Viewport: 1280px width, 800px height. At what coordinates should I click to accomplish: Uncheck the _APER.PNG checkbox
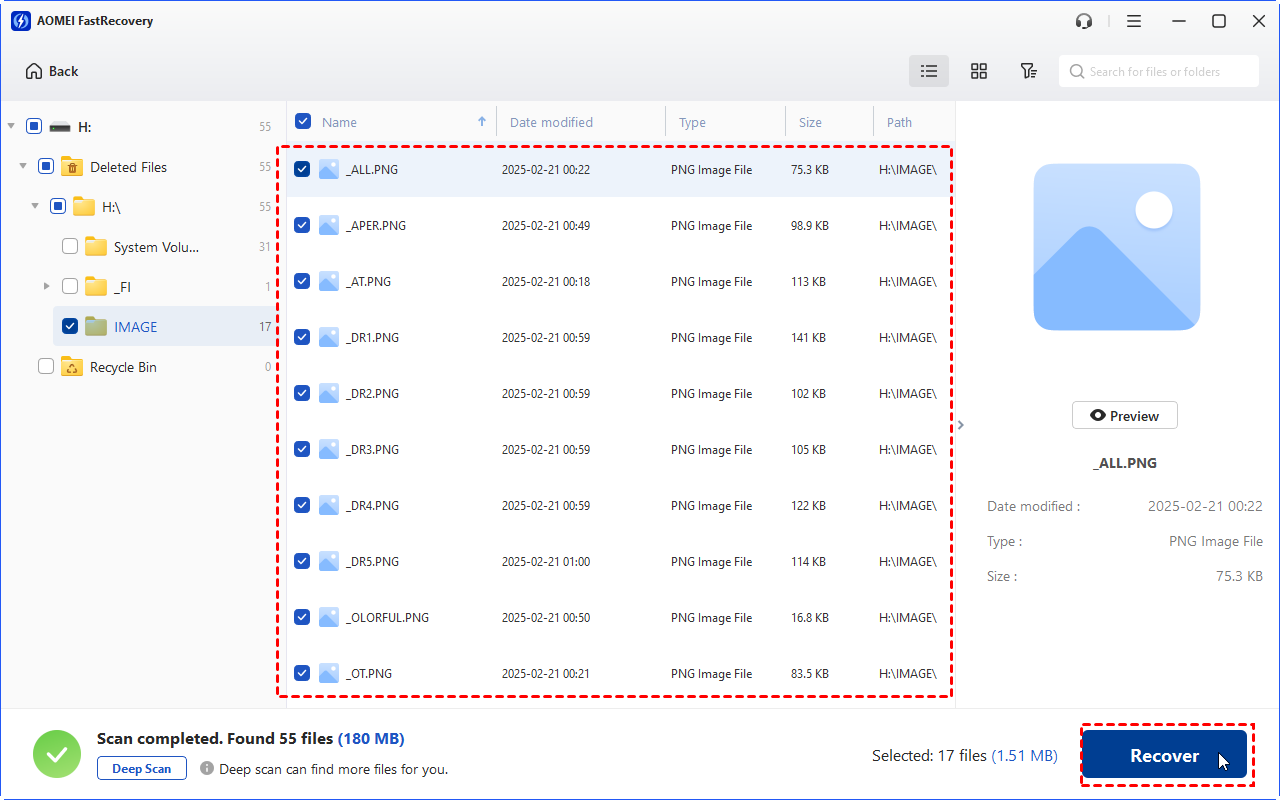pyautogui.click(x=302, y=226)
